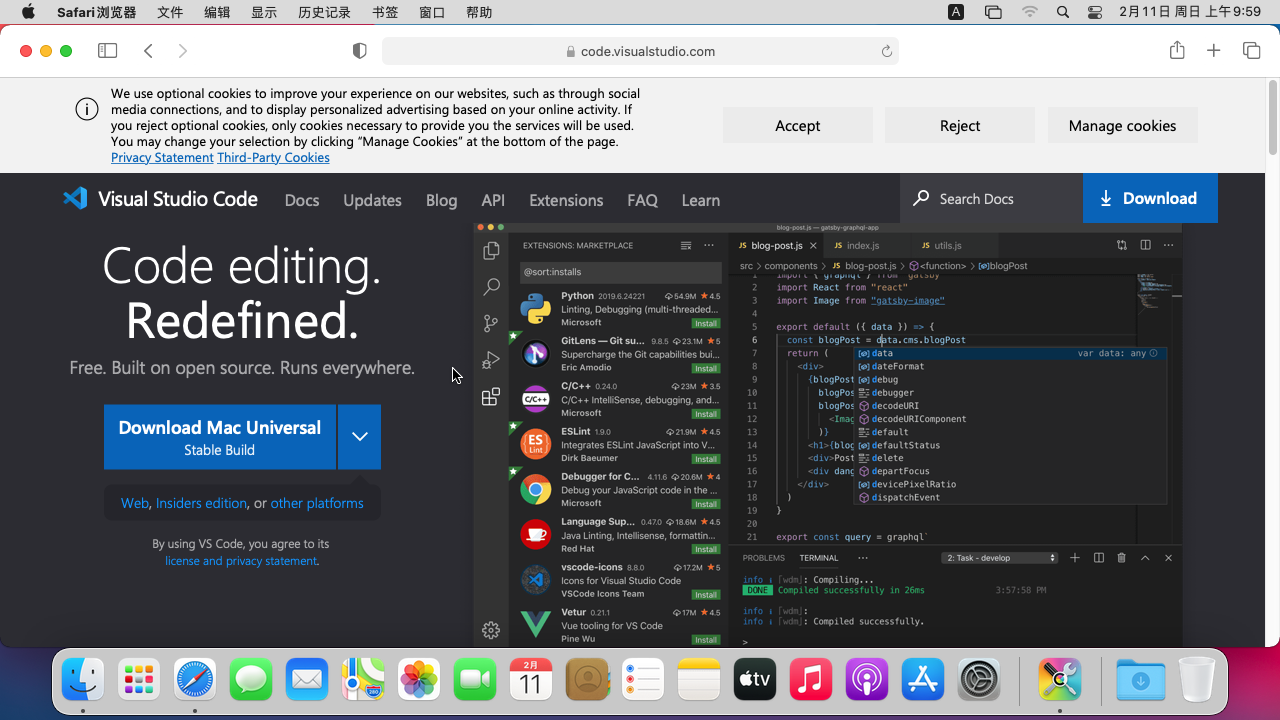Open the privacy report shield icon
The image size is (1280, 720).
coord(360,51)
